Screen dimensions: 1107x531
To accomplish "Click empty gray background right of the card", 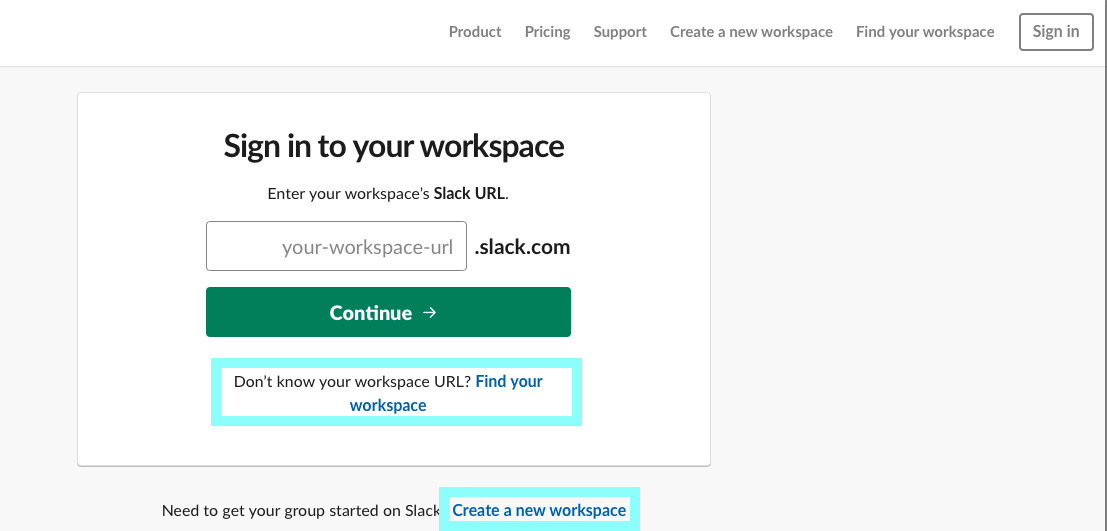I will pos(904,282).
